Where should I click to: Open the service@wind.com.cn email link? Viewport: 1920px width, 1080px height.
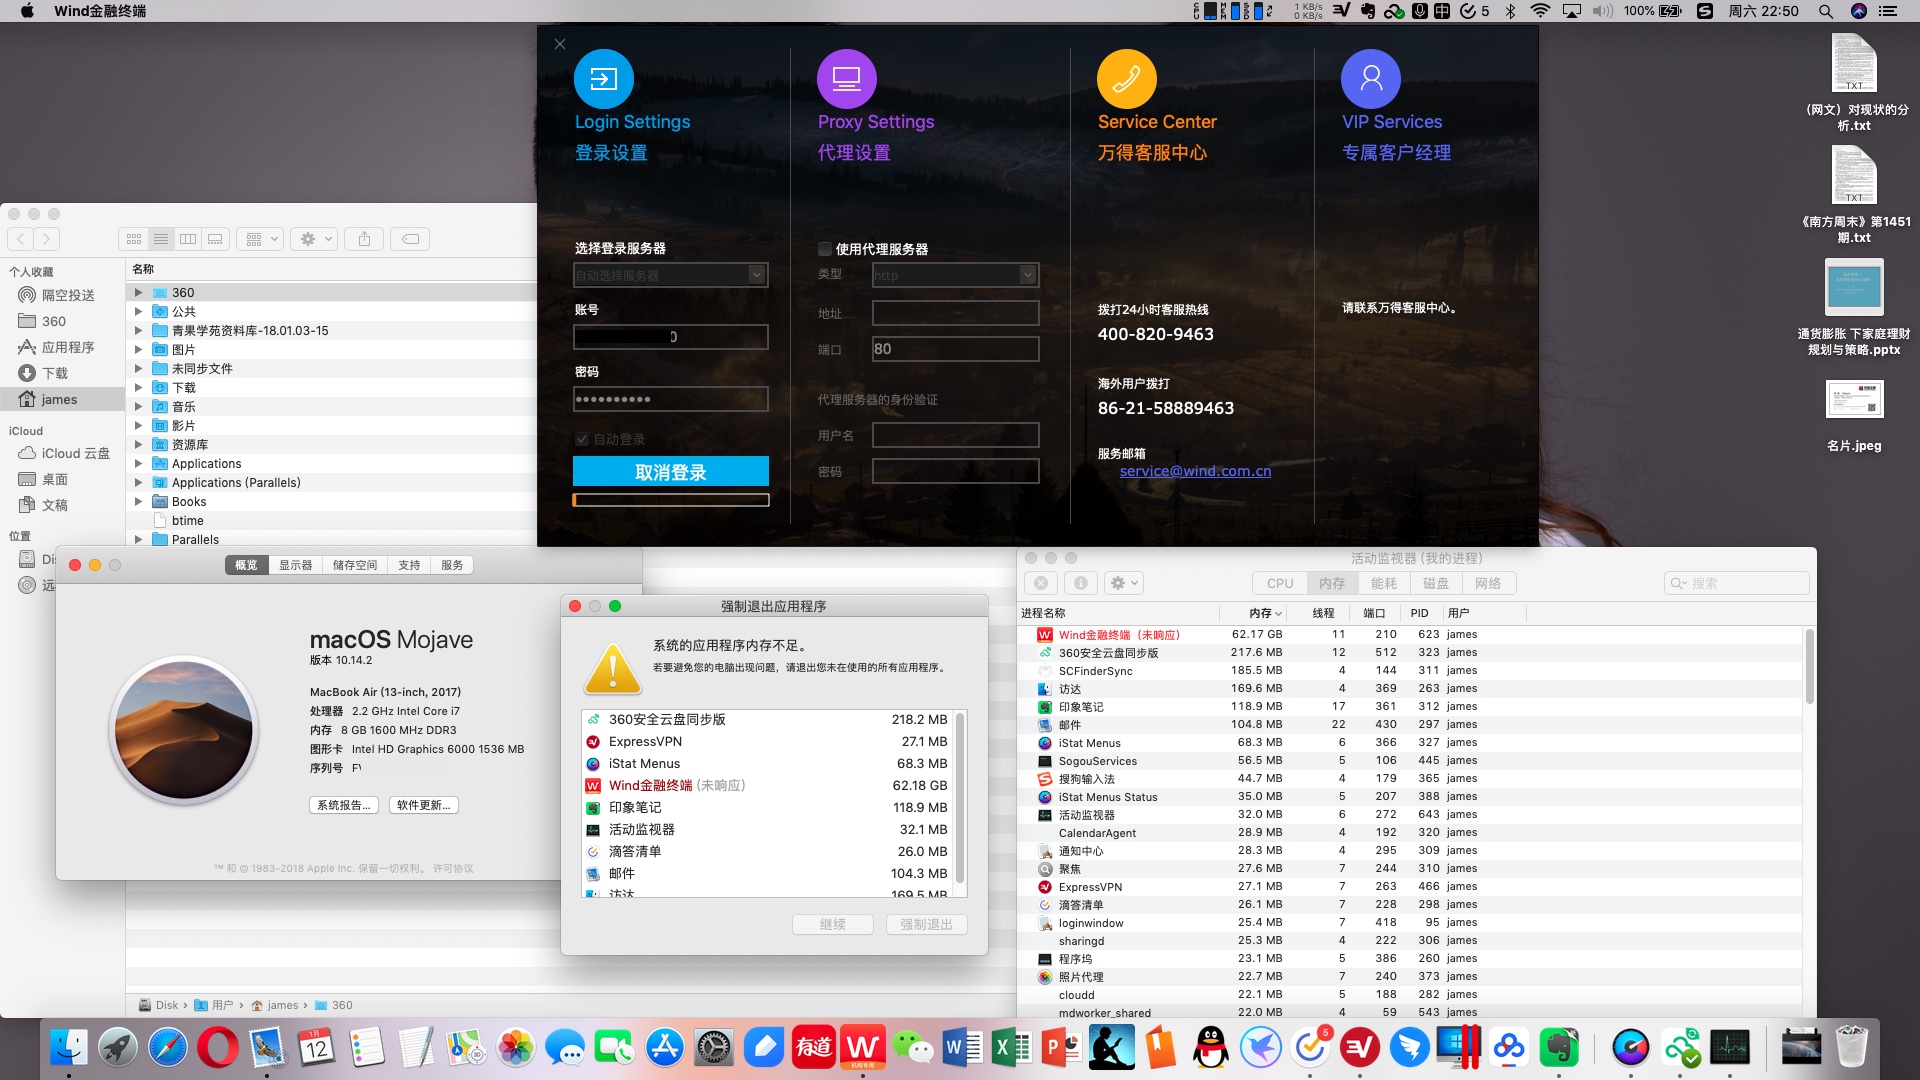pos(1195,471)
